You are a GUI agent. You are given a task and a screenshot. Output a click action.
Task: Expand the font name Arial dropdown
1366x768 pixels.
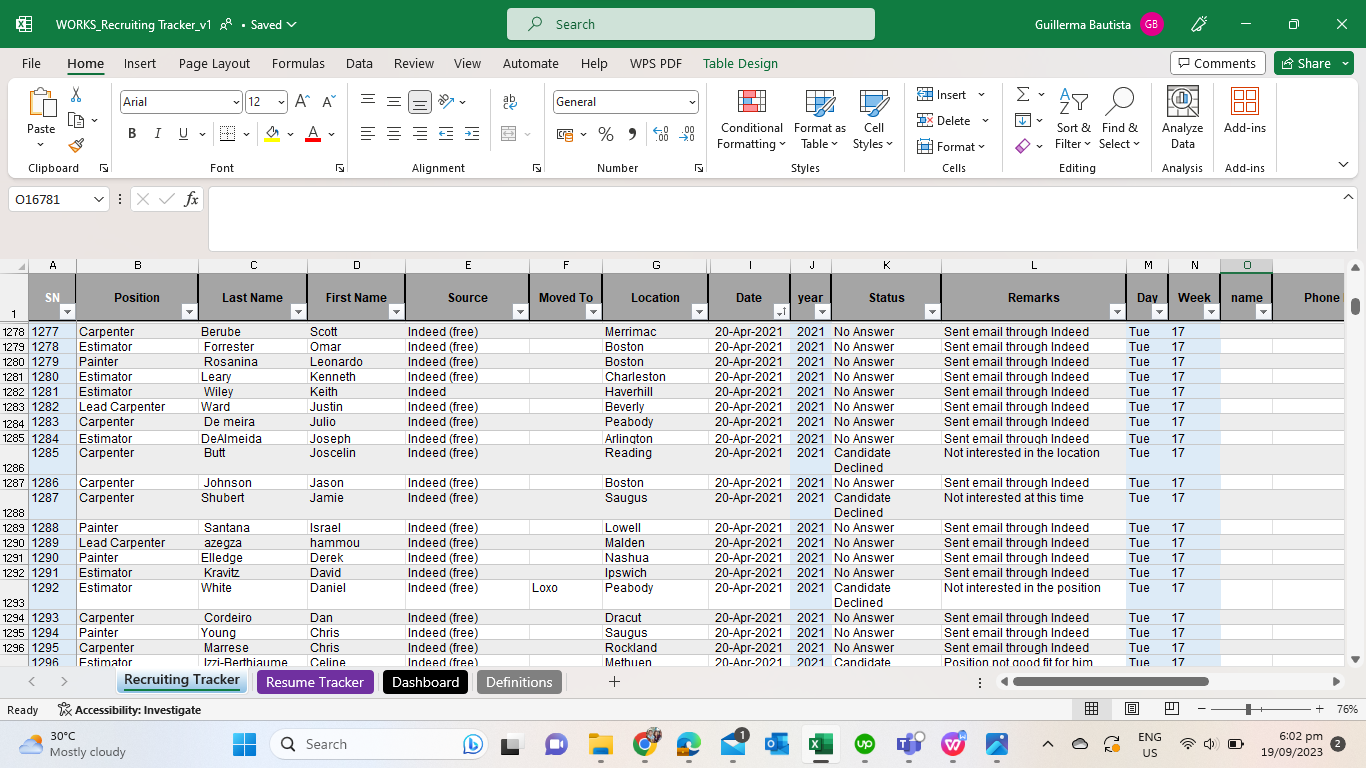click(x=236, y=102)
